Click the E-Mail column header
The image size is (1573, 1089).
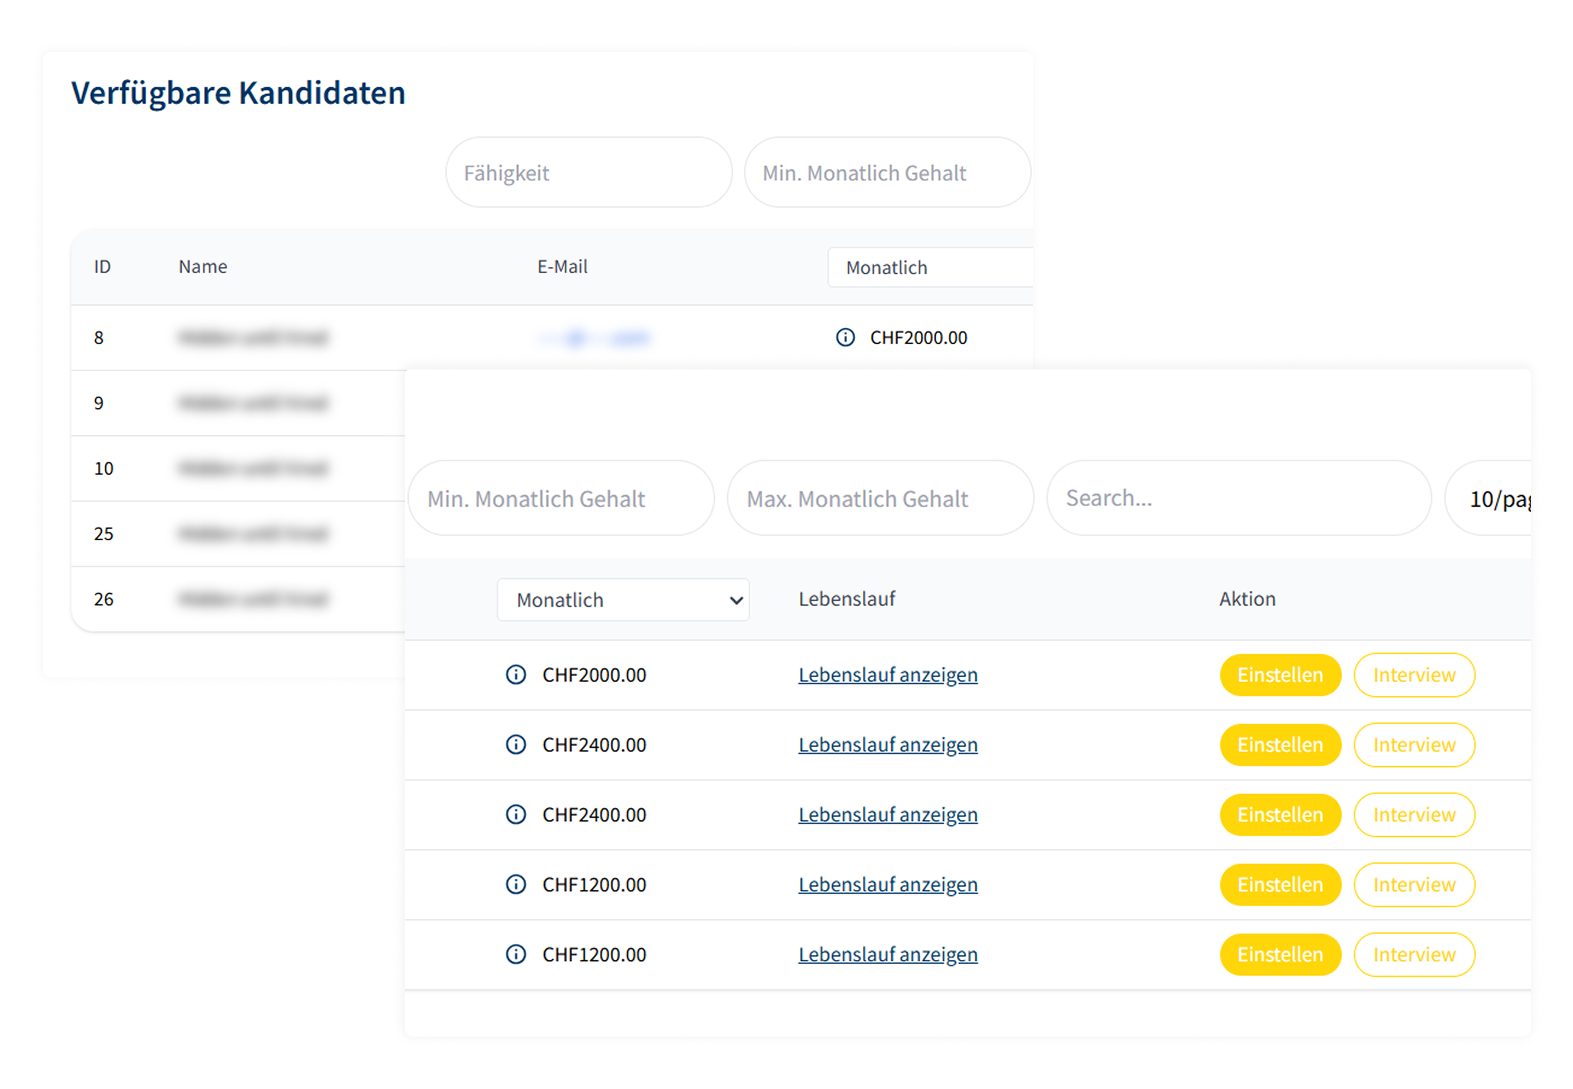563,267
